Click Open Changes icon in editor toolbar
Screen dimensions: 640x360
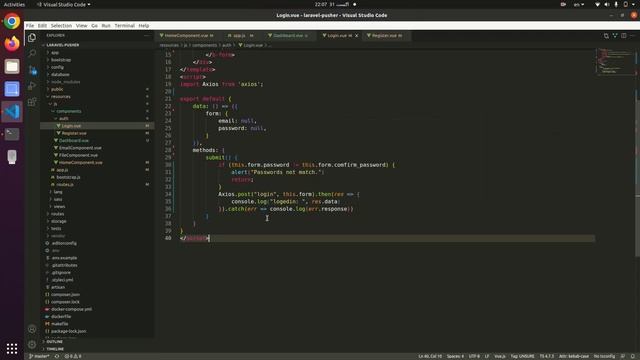pyautogui.click(x=606, y=36)
